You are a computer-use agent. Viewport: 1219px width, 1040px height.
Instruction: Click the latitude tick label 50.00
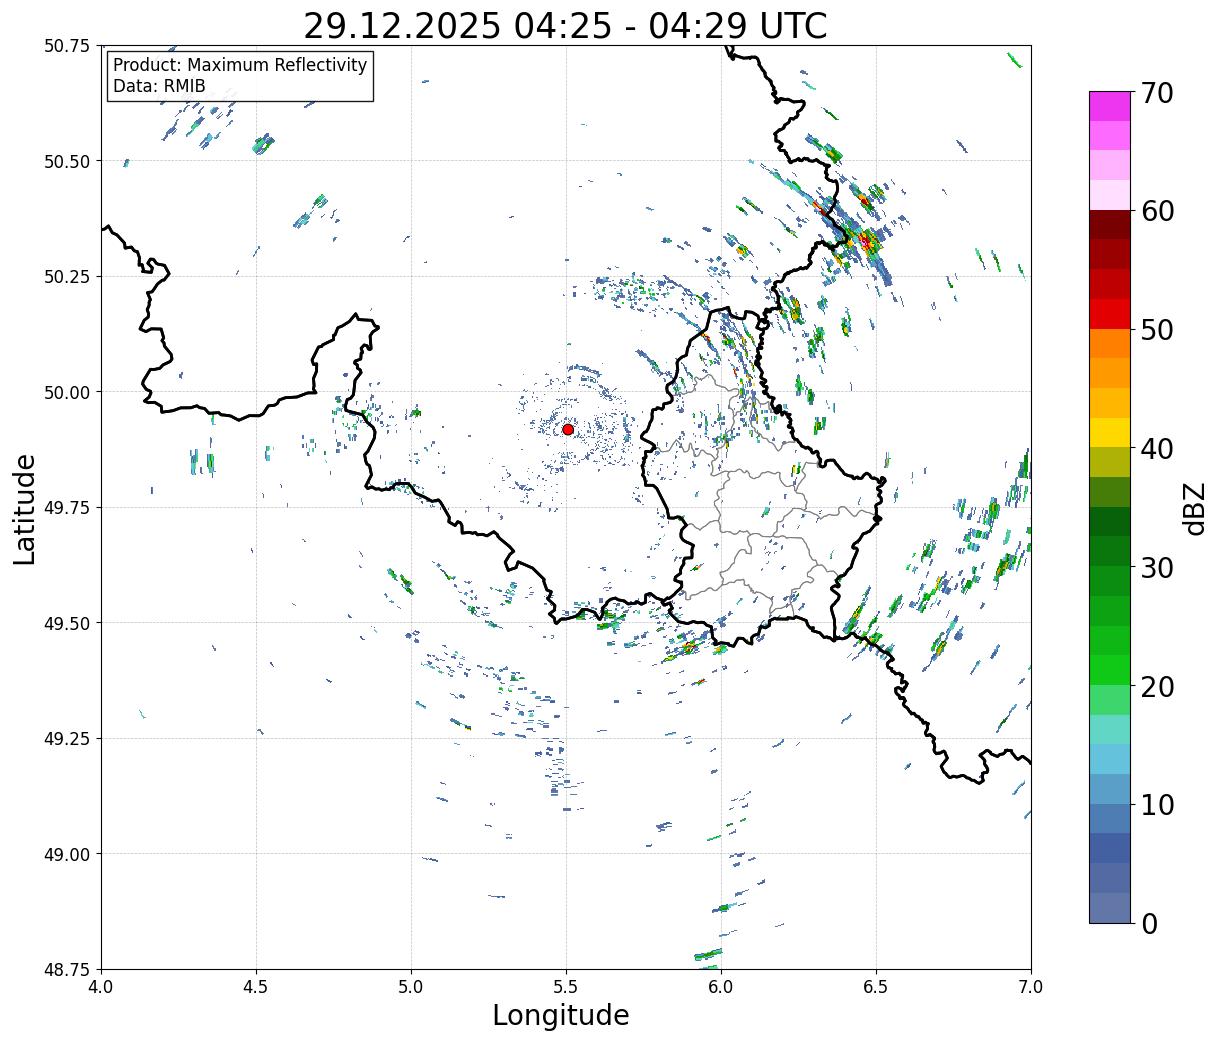67,392
